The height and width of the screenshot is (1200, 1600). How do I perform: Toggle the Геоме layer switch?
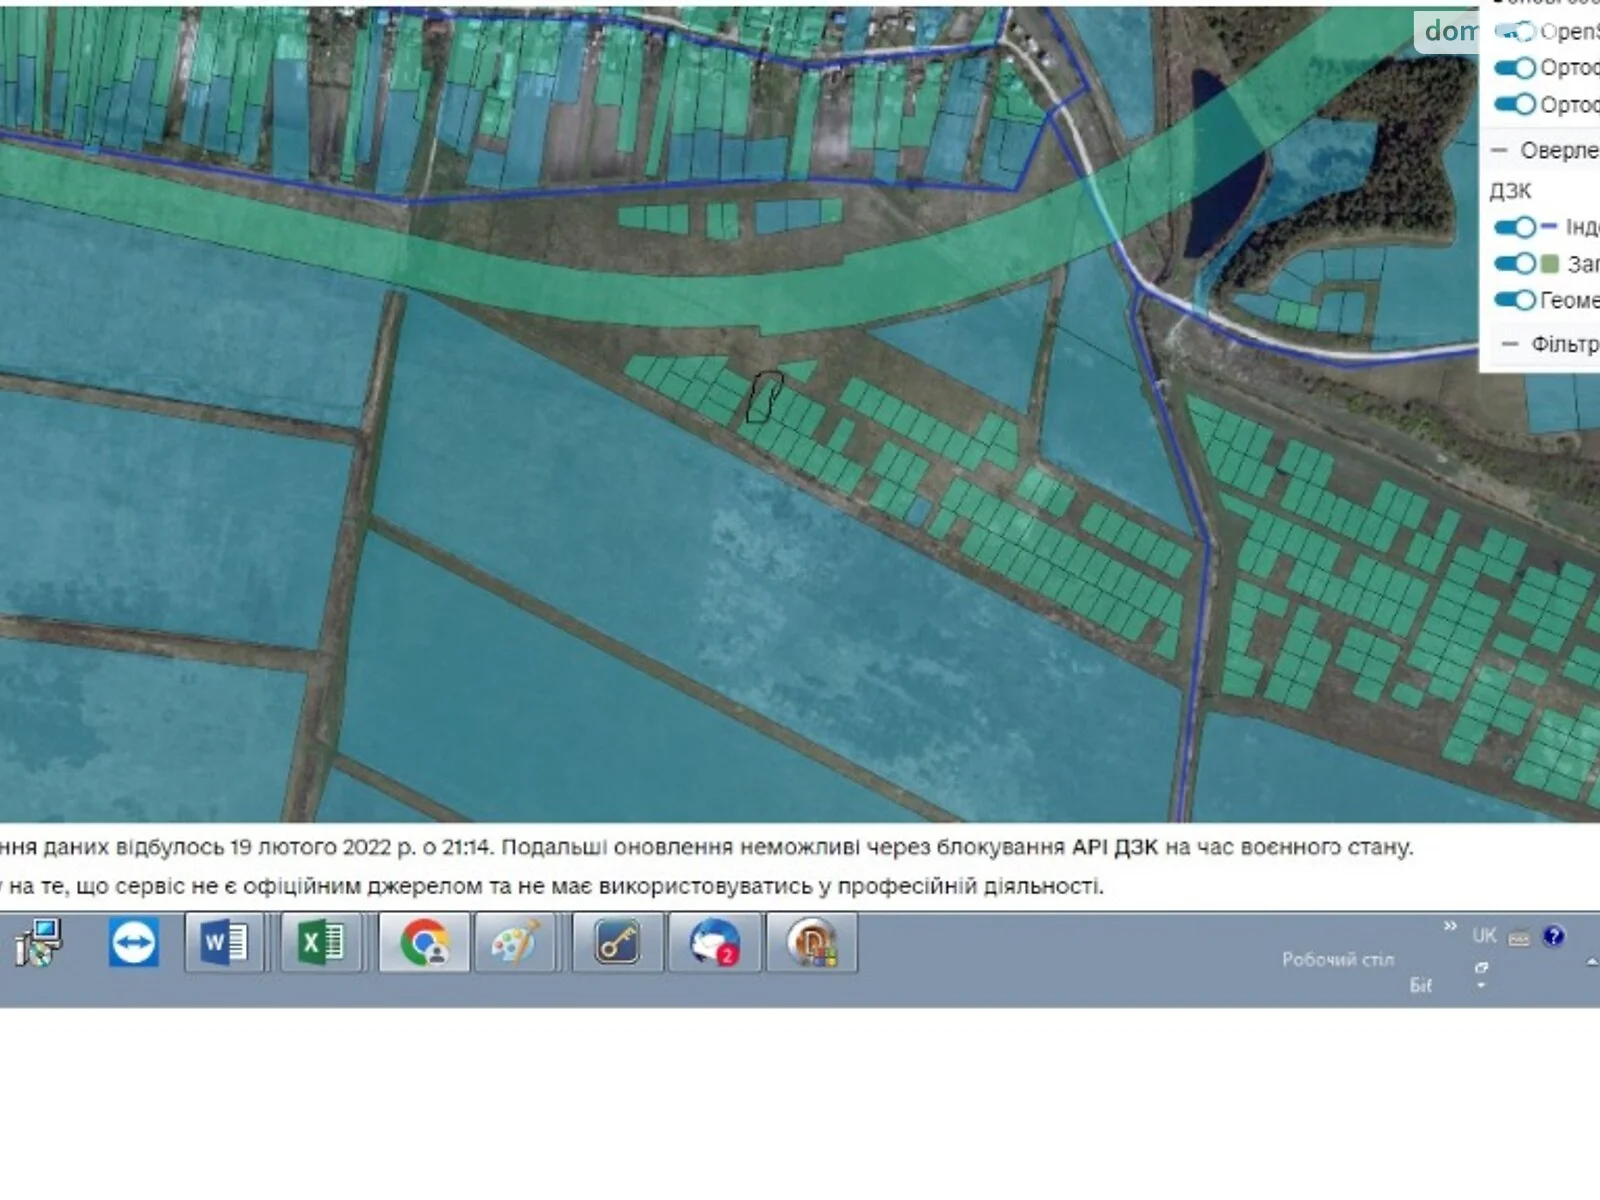point(1515,300)
